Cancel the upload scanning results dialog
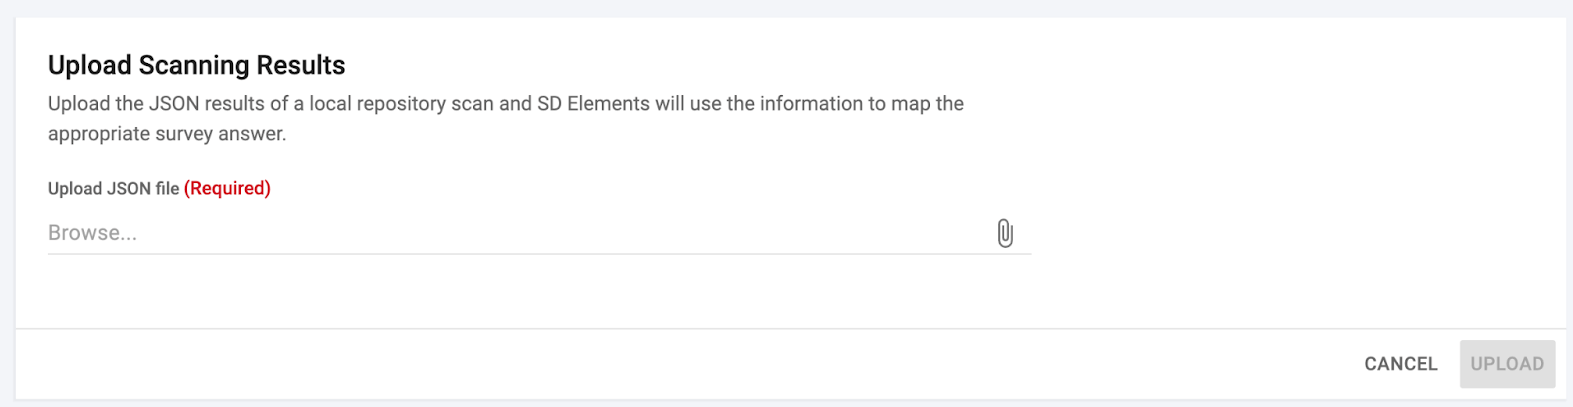Viewport: 1573px width, 407px height. point(1400,364)
